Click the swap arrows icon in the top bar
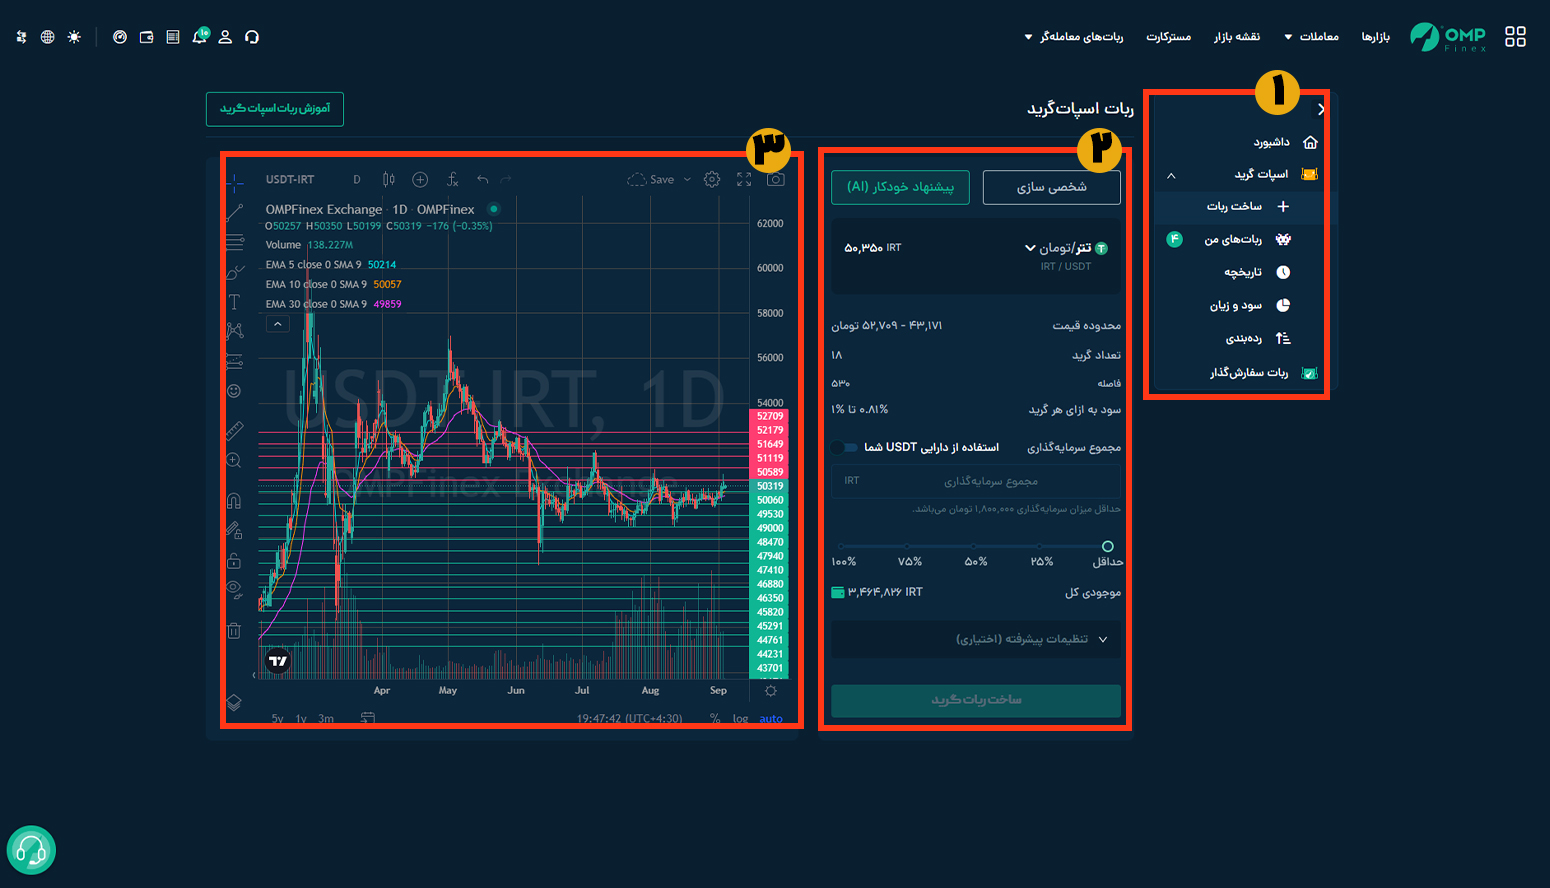The height and width of the screenshot is (888, 1550). (22, 37)
